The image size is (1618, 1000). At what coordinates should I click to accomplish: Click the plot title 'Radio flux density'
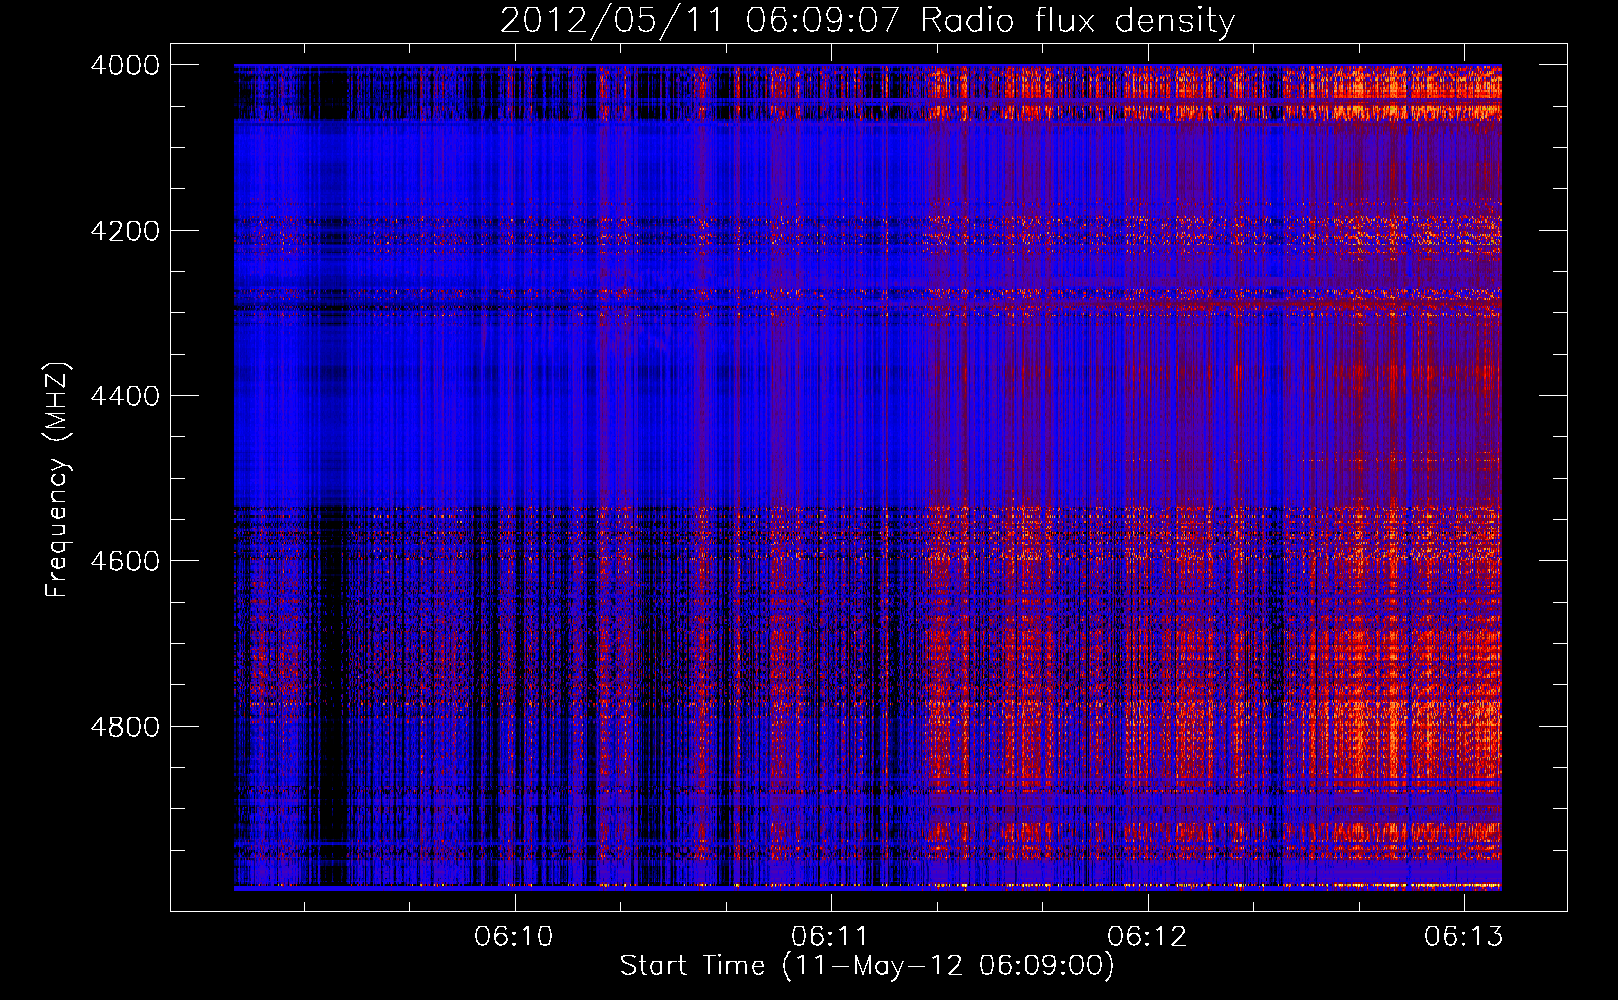(x=1078, y=21)
